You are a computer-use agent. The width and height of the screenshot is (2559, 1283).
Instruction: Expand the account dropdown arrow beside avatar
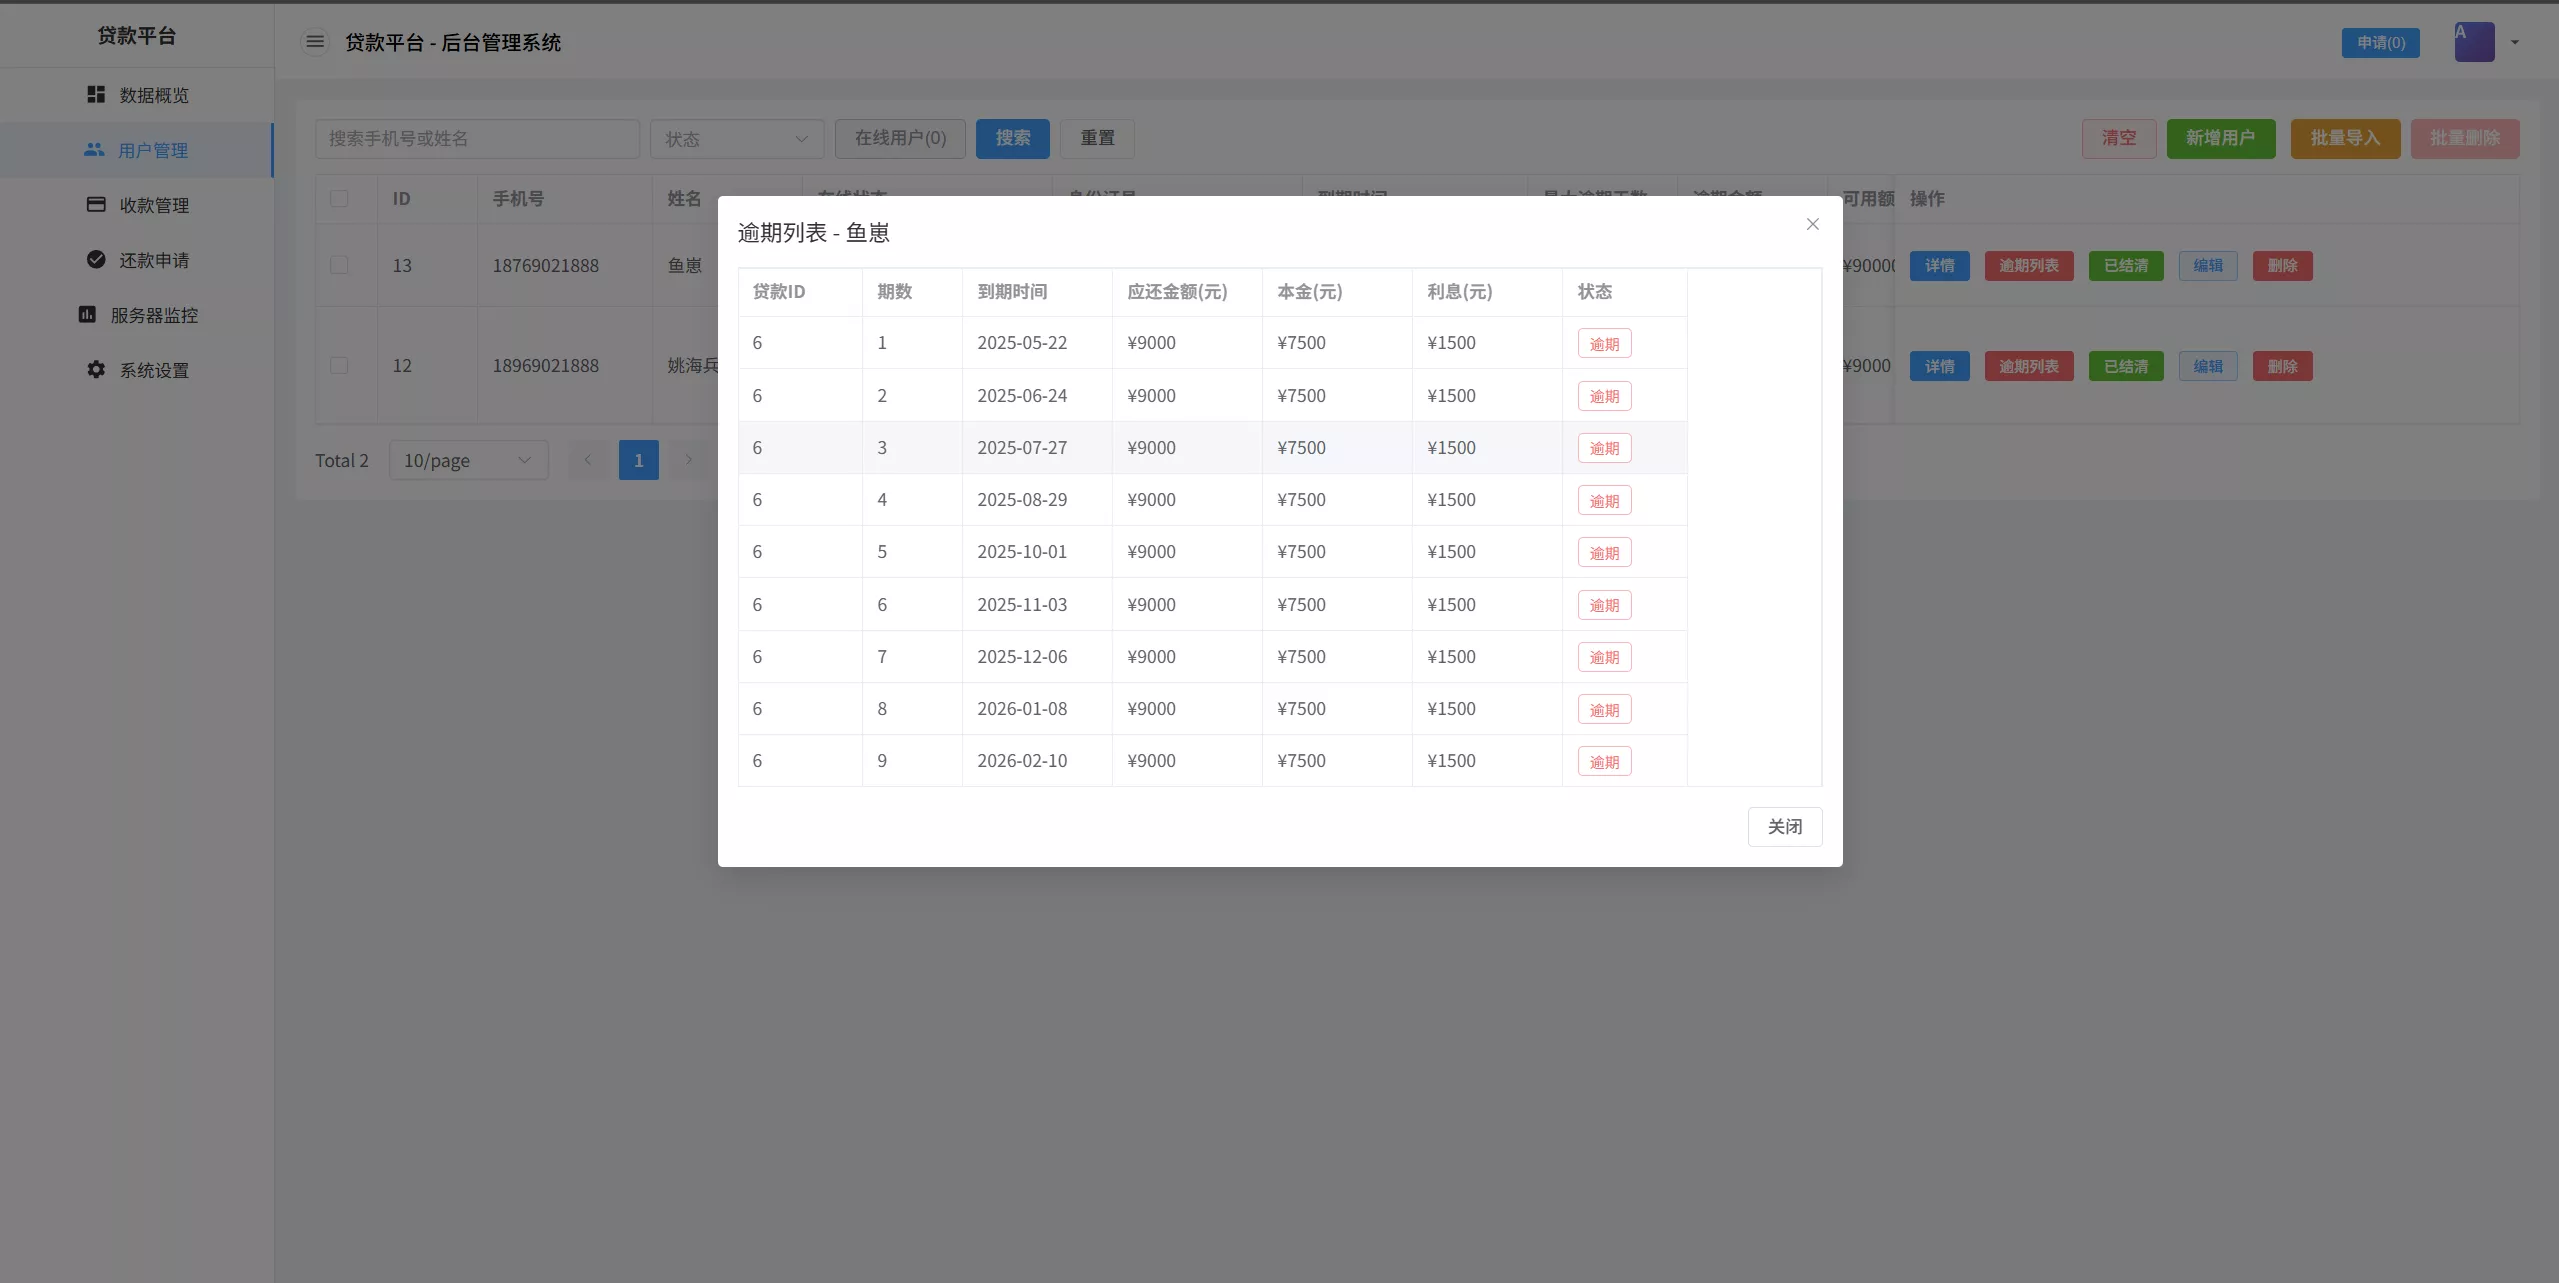(2514, 42)
